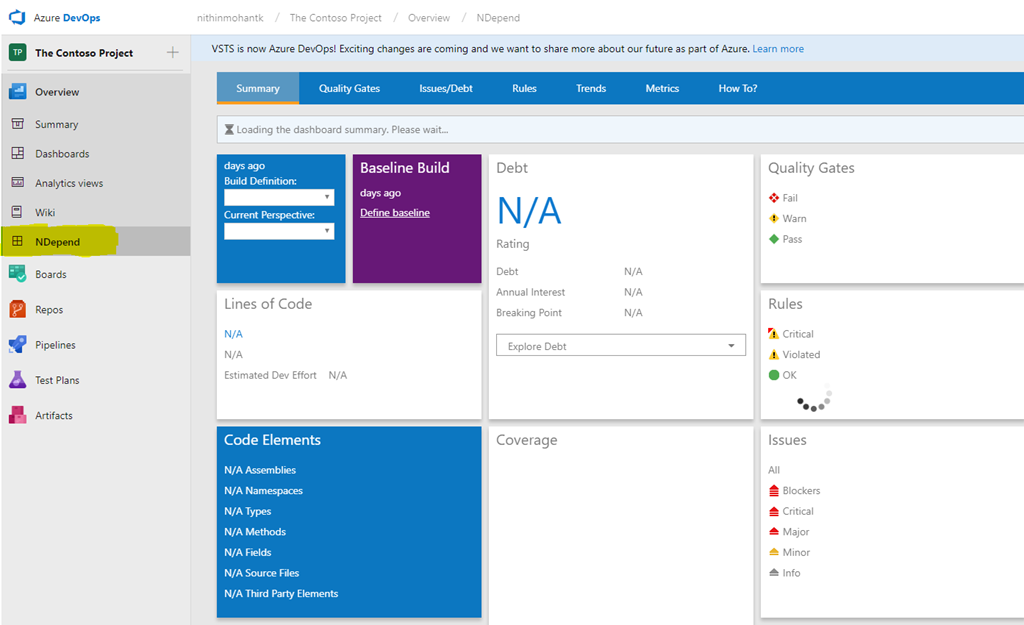This screenshot has width=1024, height=625.
Task: Open the Boards icon in sidebar
Action: click(17, 274)
